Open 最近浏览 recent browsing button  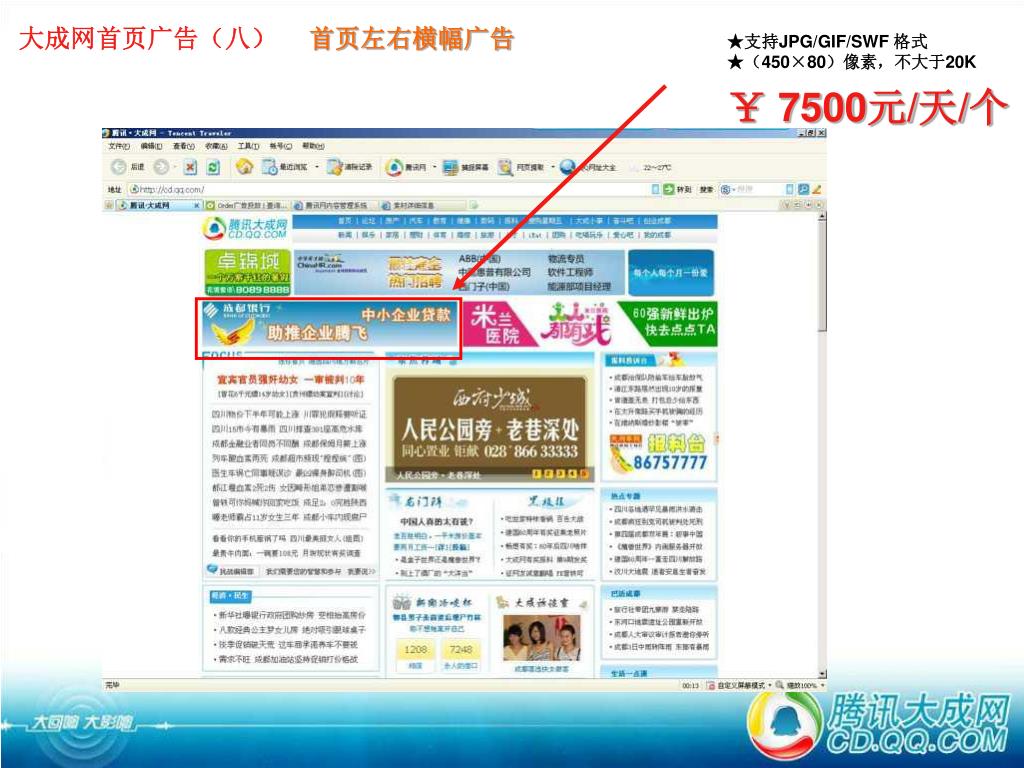point(285,168)
